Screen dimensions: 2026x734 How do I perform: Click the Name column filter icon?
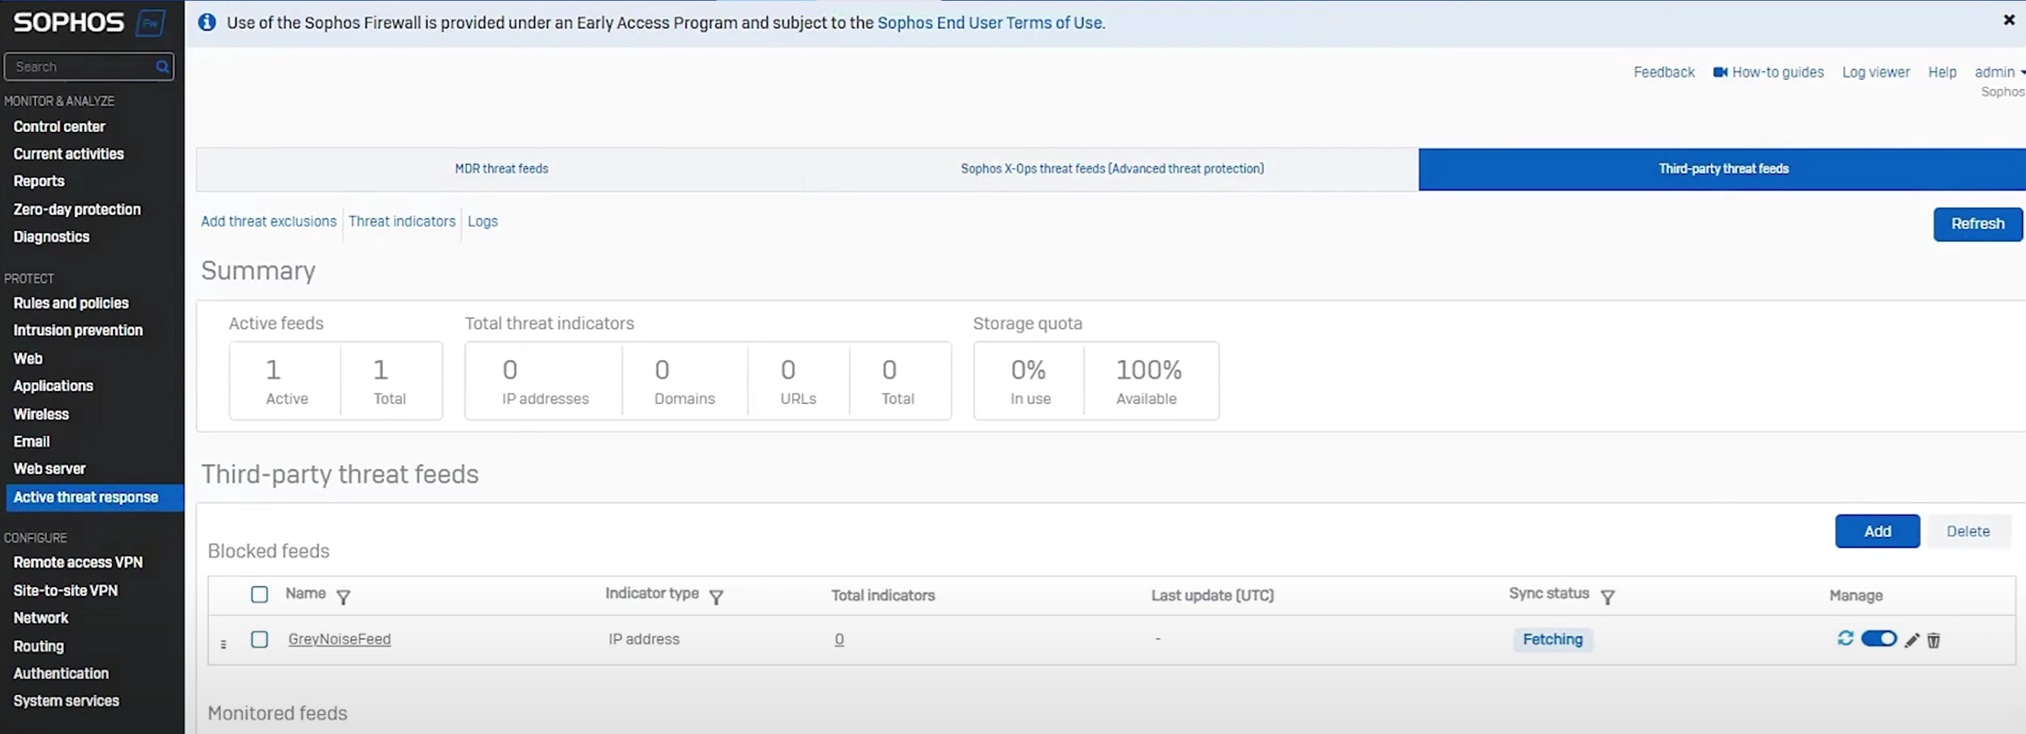[x=343, y=597]
